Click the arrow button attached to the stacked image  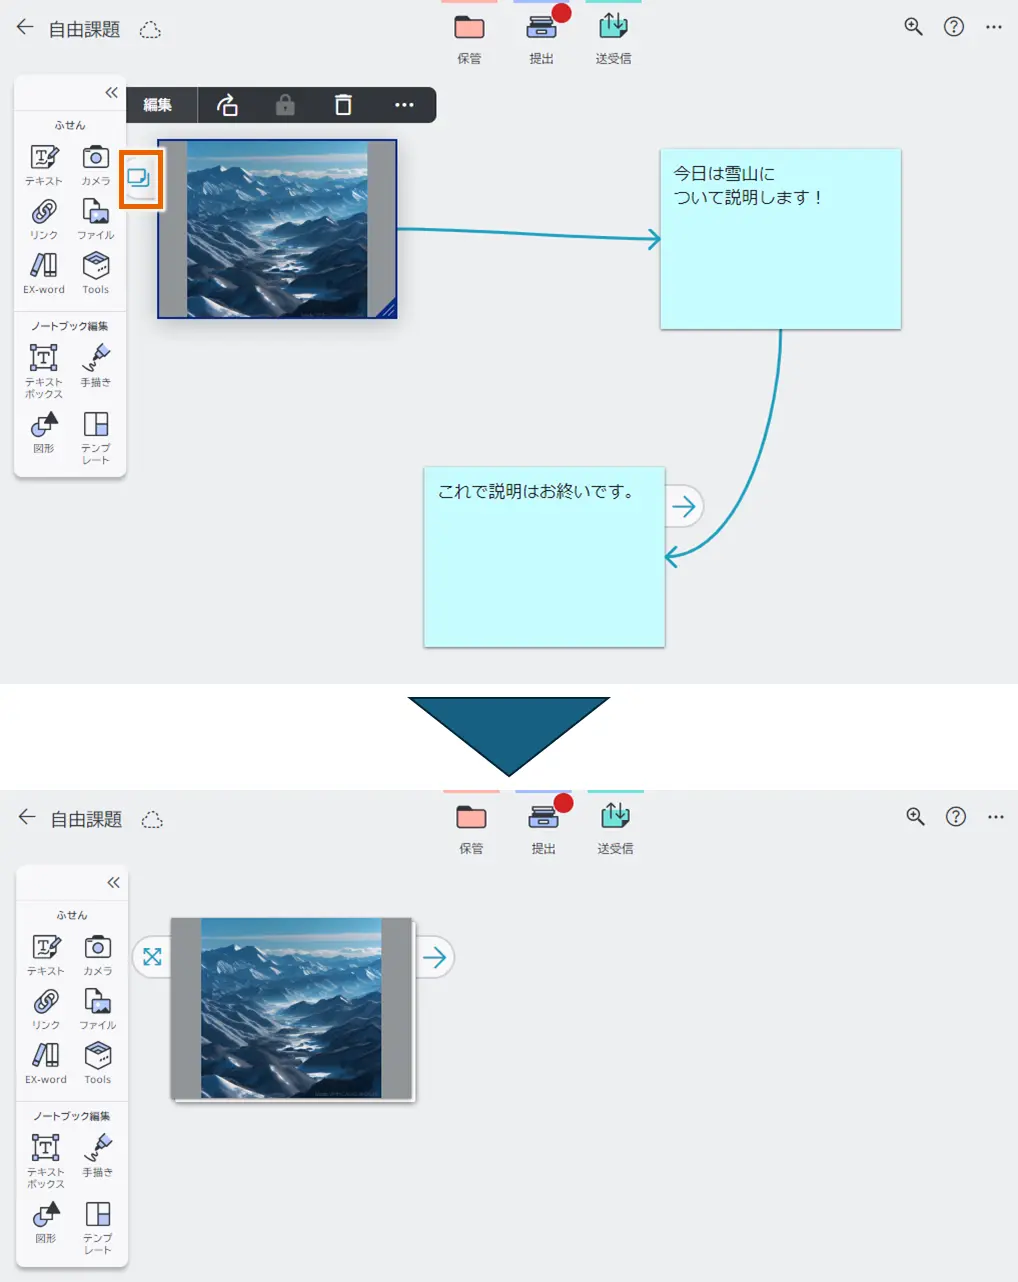pos(434,957)
